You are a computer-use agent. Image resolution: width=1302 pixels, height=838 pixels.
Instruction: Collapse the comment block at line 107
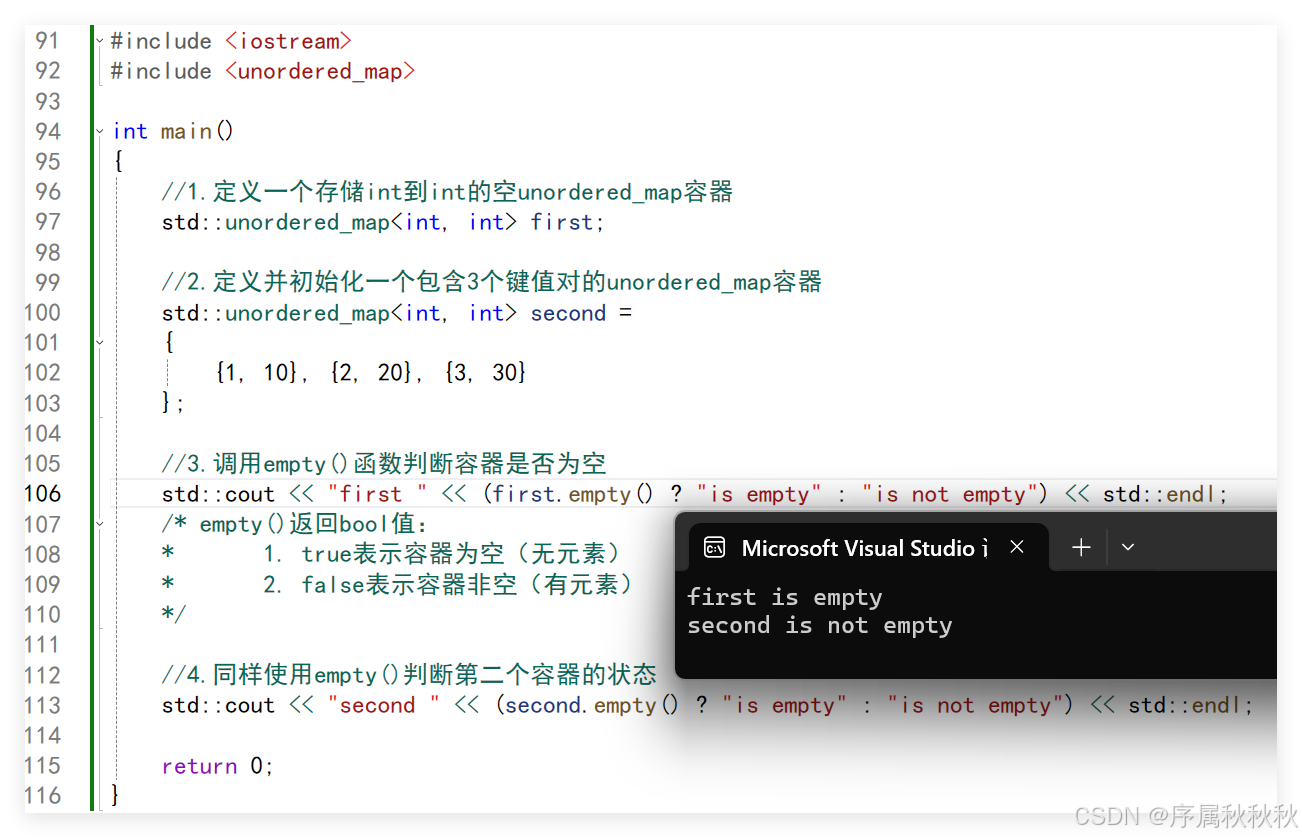click(99, 523)
